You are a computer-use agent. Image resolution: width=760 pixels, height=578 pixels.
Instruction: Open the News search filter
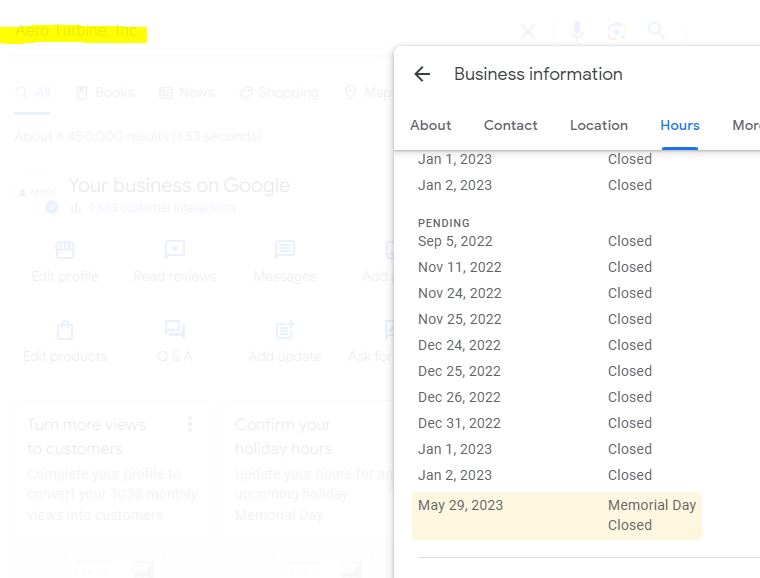(x=186, y=92)
